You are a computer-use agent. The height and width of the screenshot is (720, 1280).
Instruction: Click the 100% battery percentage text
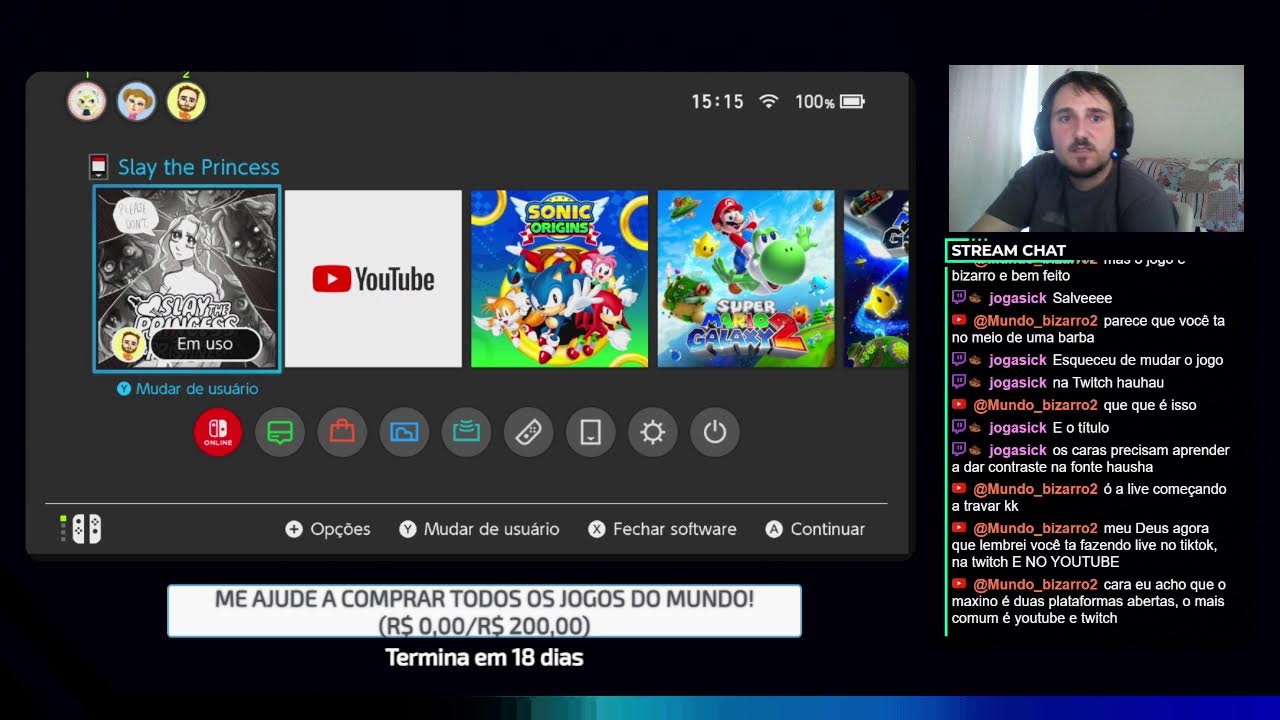815,102
